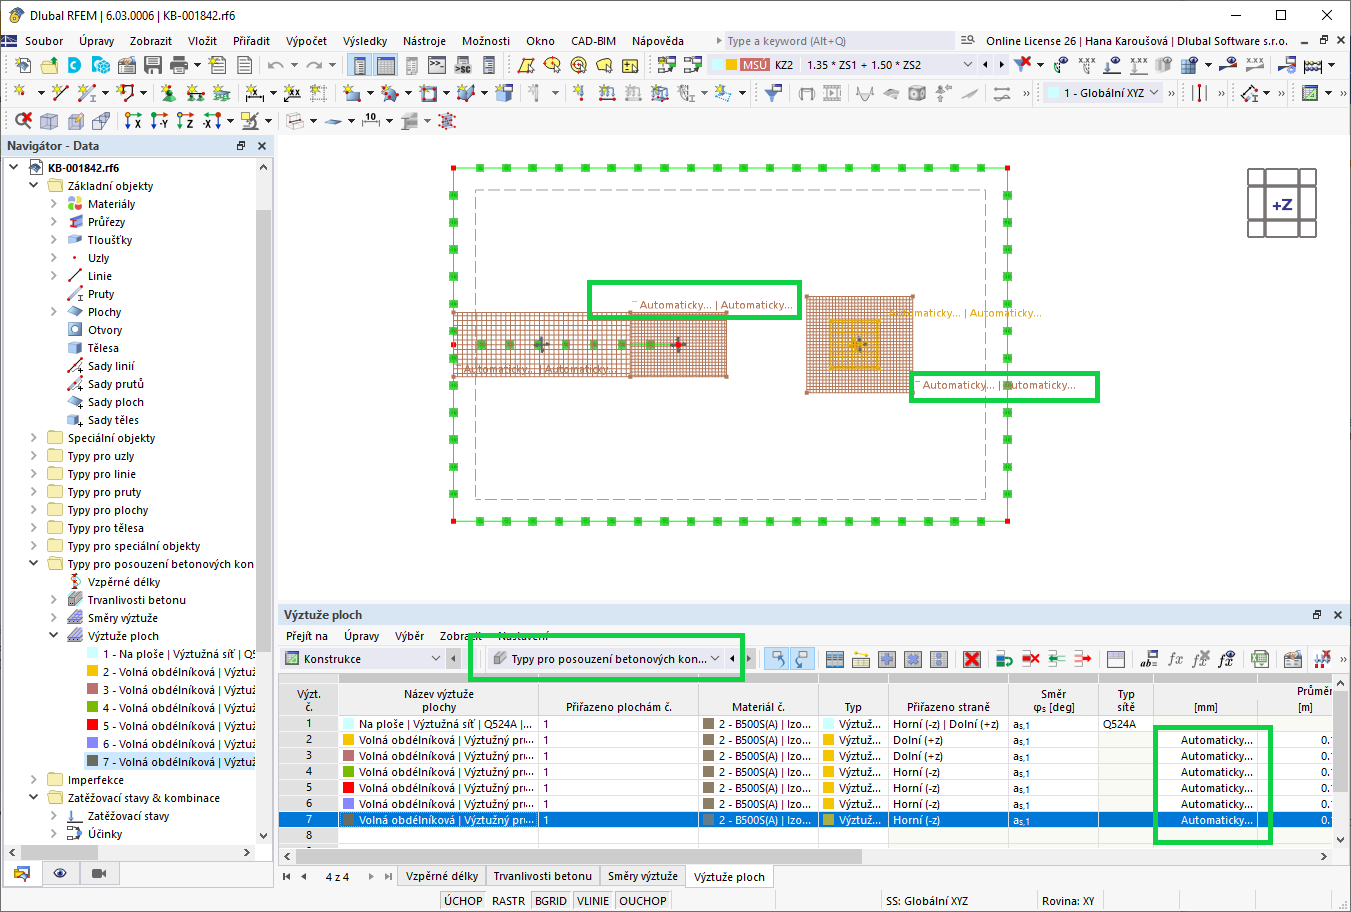Open the script manager icon

click(x=463, y=65)
